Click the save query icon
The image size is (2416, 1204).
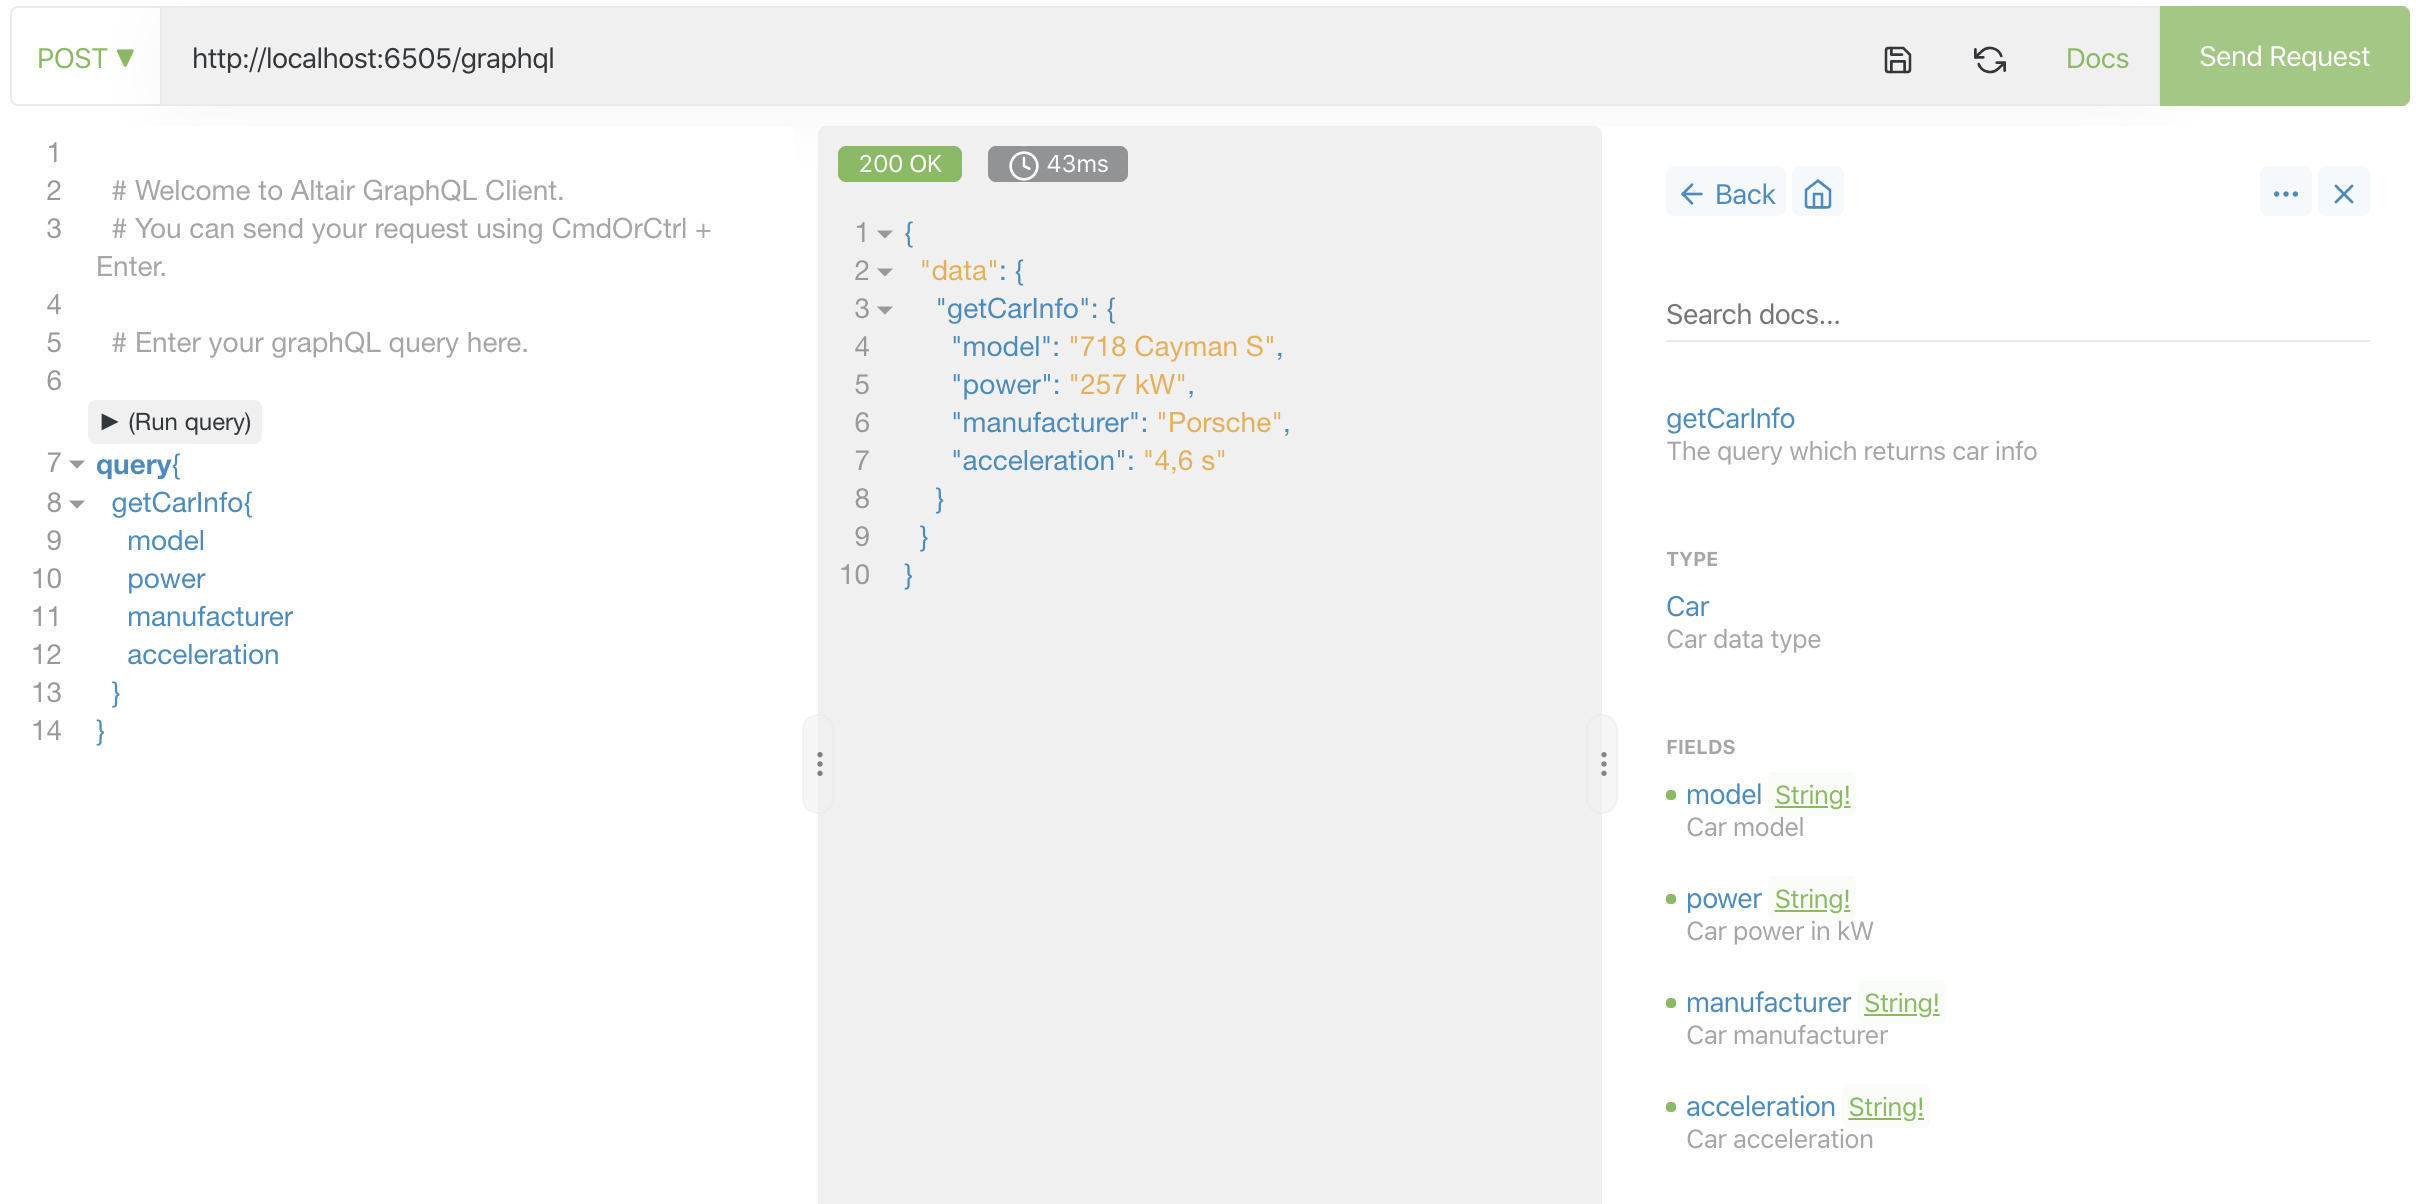click(x=1897, y=59)
